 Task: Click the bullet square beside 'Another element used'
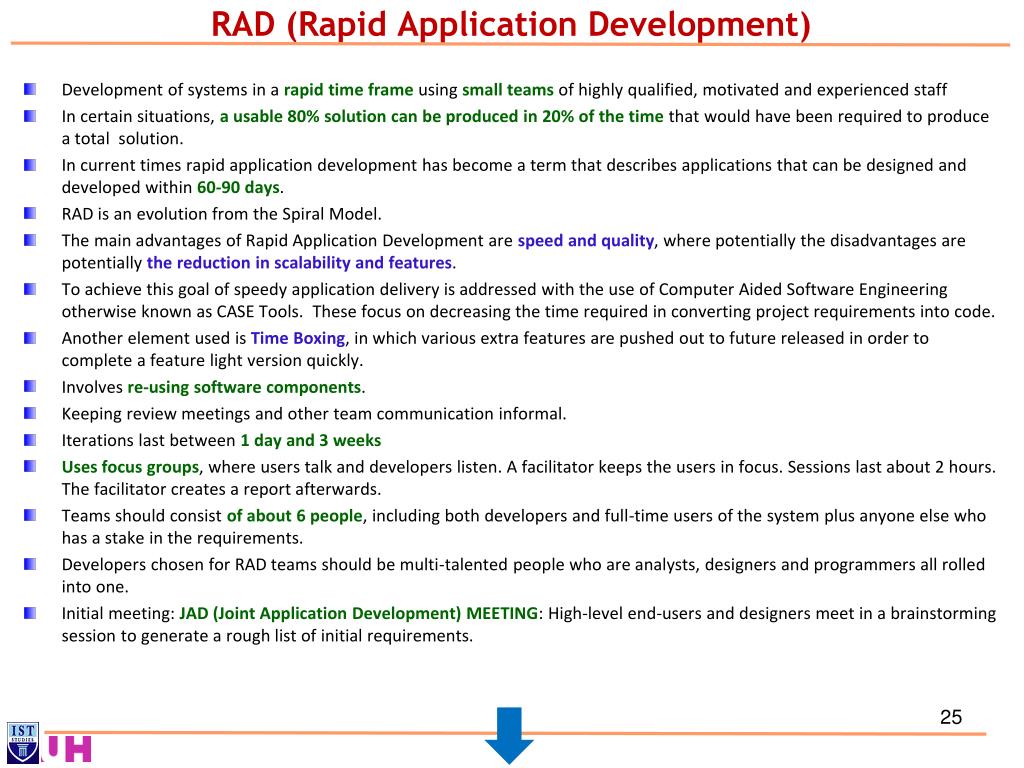click(x=30, y=338)
